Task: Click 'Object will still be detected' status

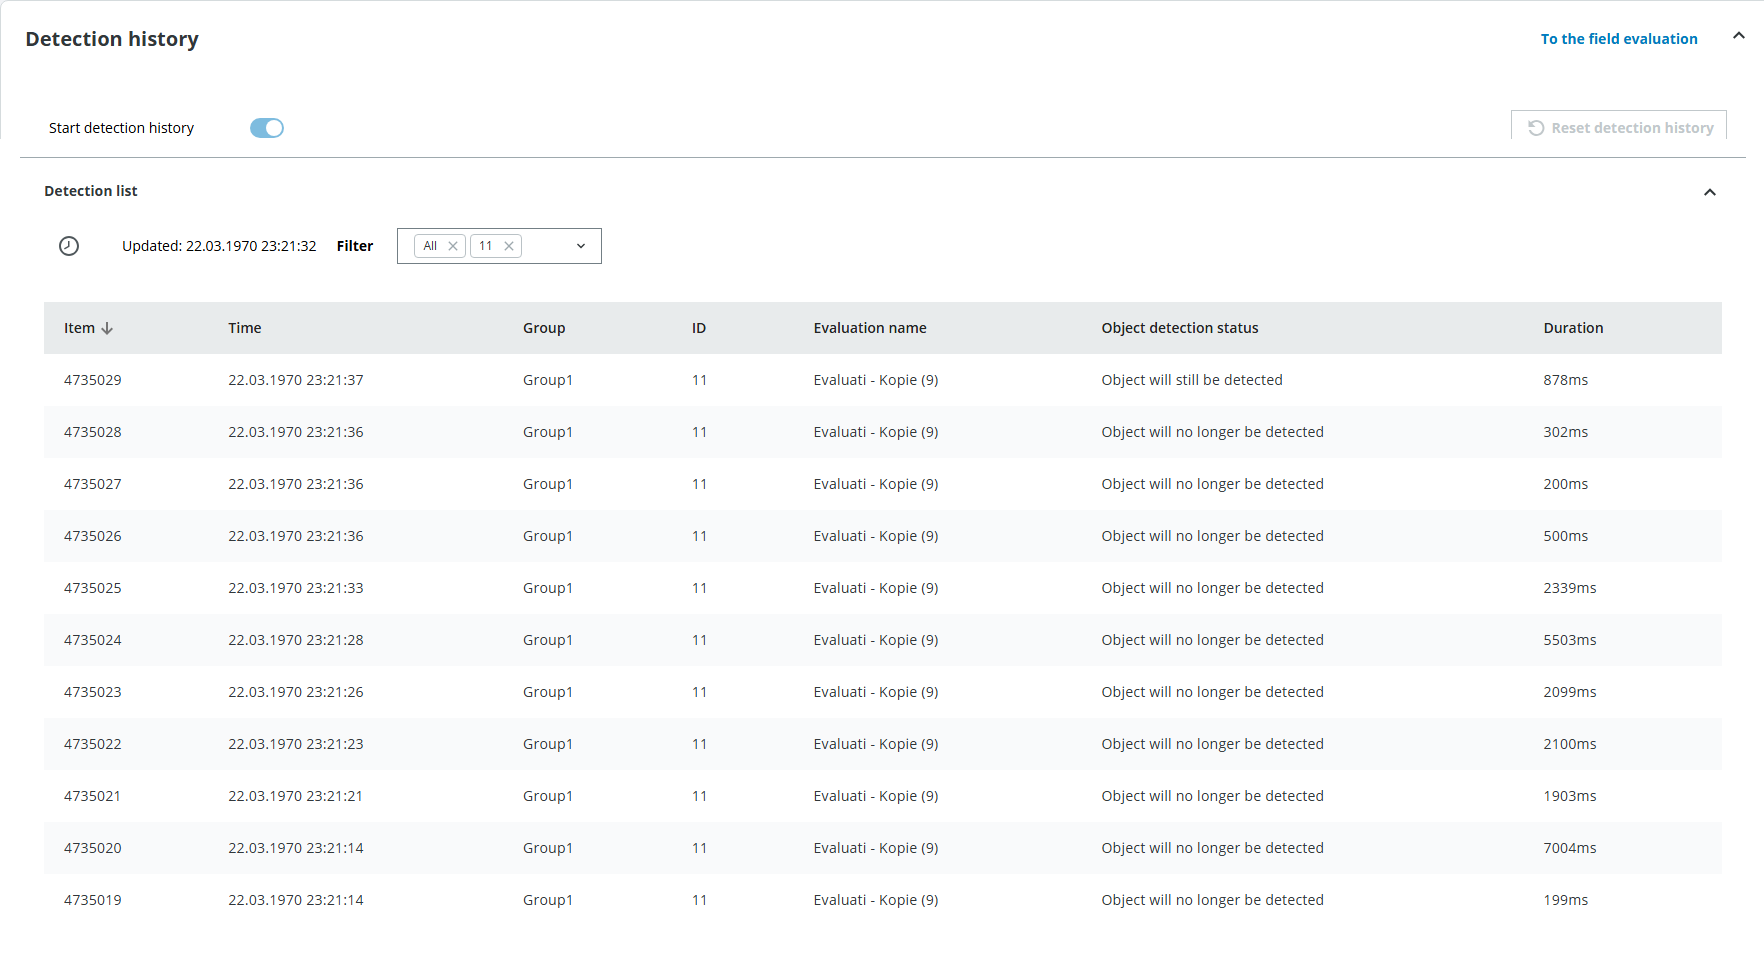Action: point(1192,380)
